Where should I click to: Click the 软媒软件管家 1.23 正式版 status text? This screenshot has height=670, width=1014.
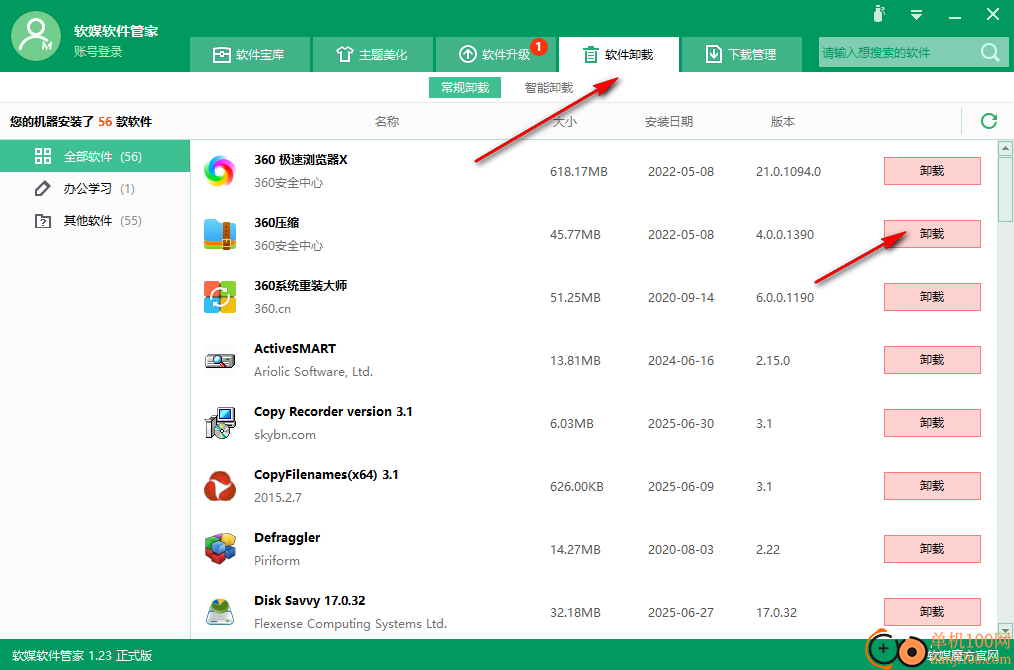pos(82,655)
